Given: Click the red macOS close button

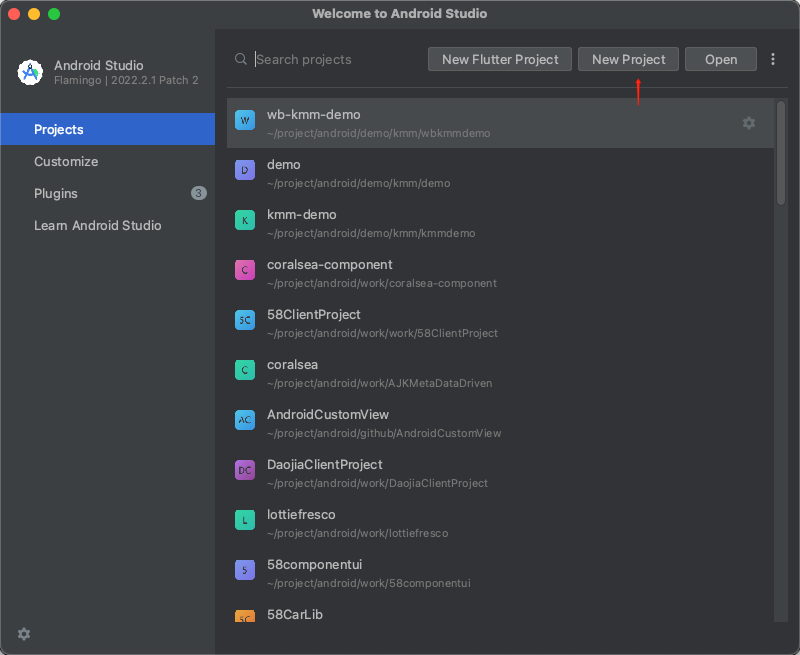Looking at the screenshot, I should coord(14,14).
